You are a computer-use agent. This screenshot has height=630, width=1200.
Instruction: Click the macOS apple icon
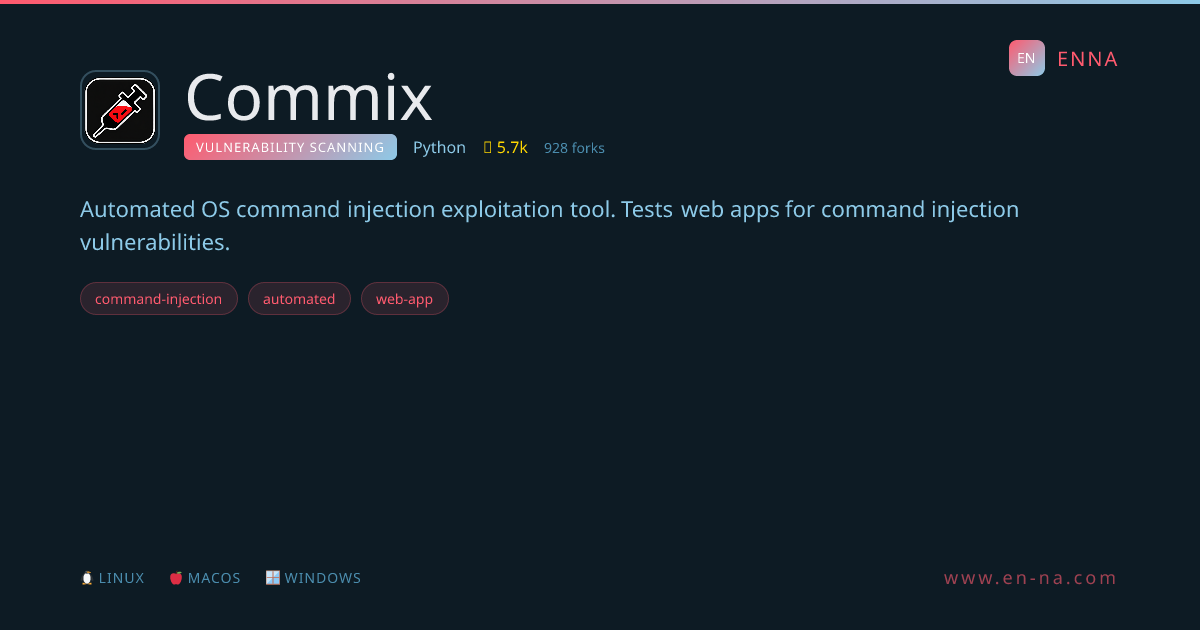pos(176,578)
